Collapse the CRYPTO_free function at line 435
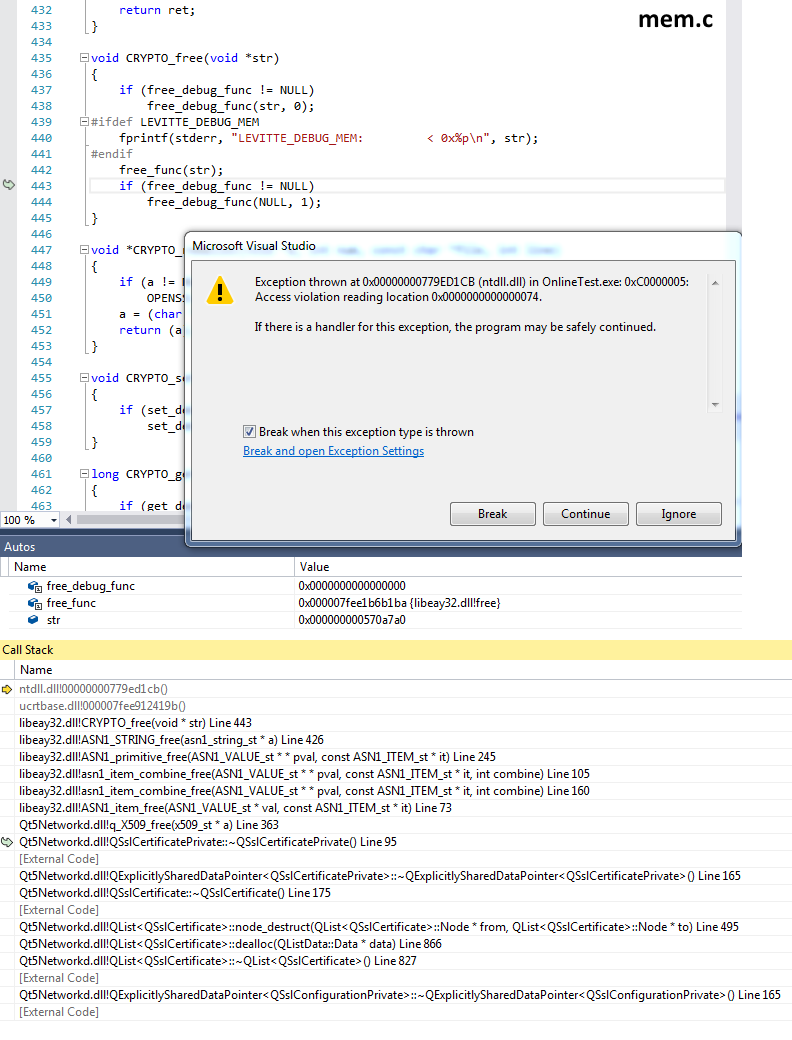 point(84,58)
